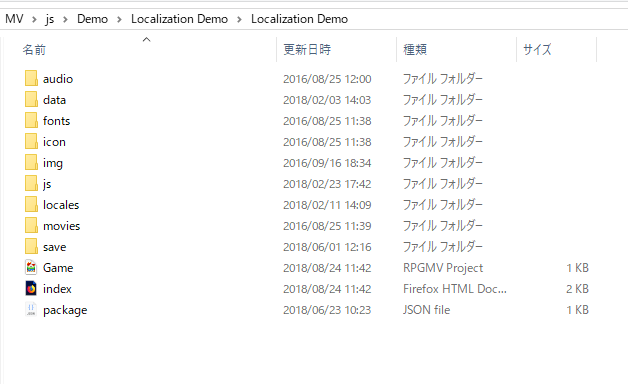Select the icon folder's icon
628x384 pixels.
pyautogui.click(x=31, y=141)
